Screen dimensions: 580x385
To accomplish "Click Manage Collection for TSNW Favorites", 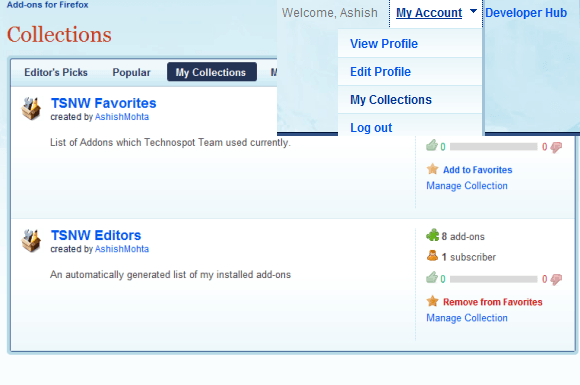I will (467, 186).
